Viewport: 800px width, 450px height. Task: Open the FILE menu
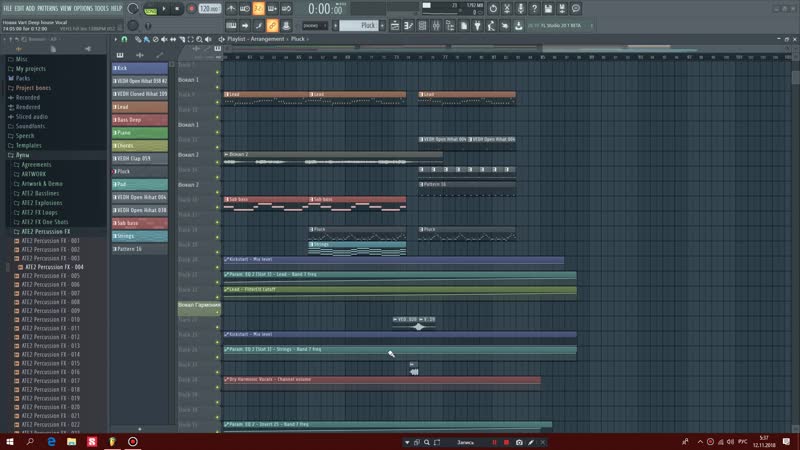(8, 8)
